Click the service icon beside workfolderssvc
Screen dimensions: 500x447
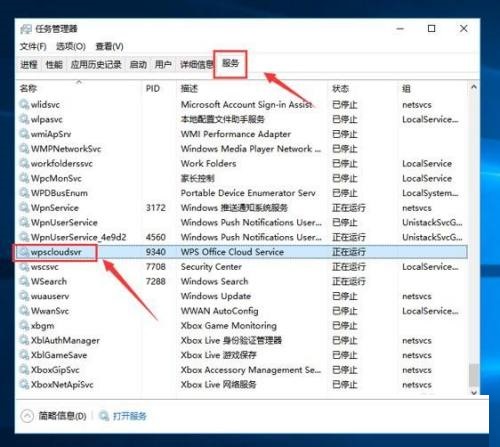coord(24,163)
